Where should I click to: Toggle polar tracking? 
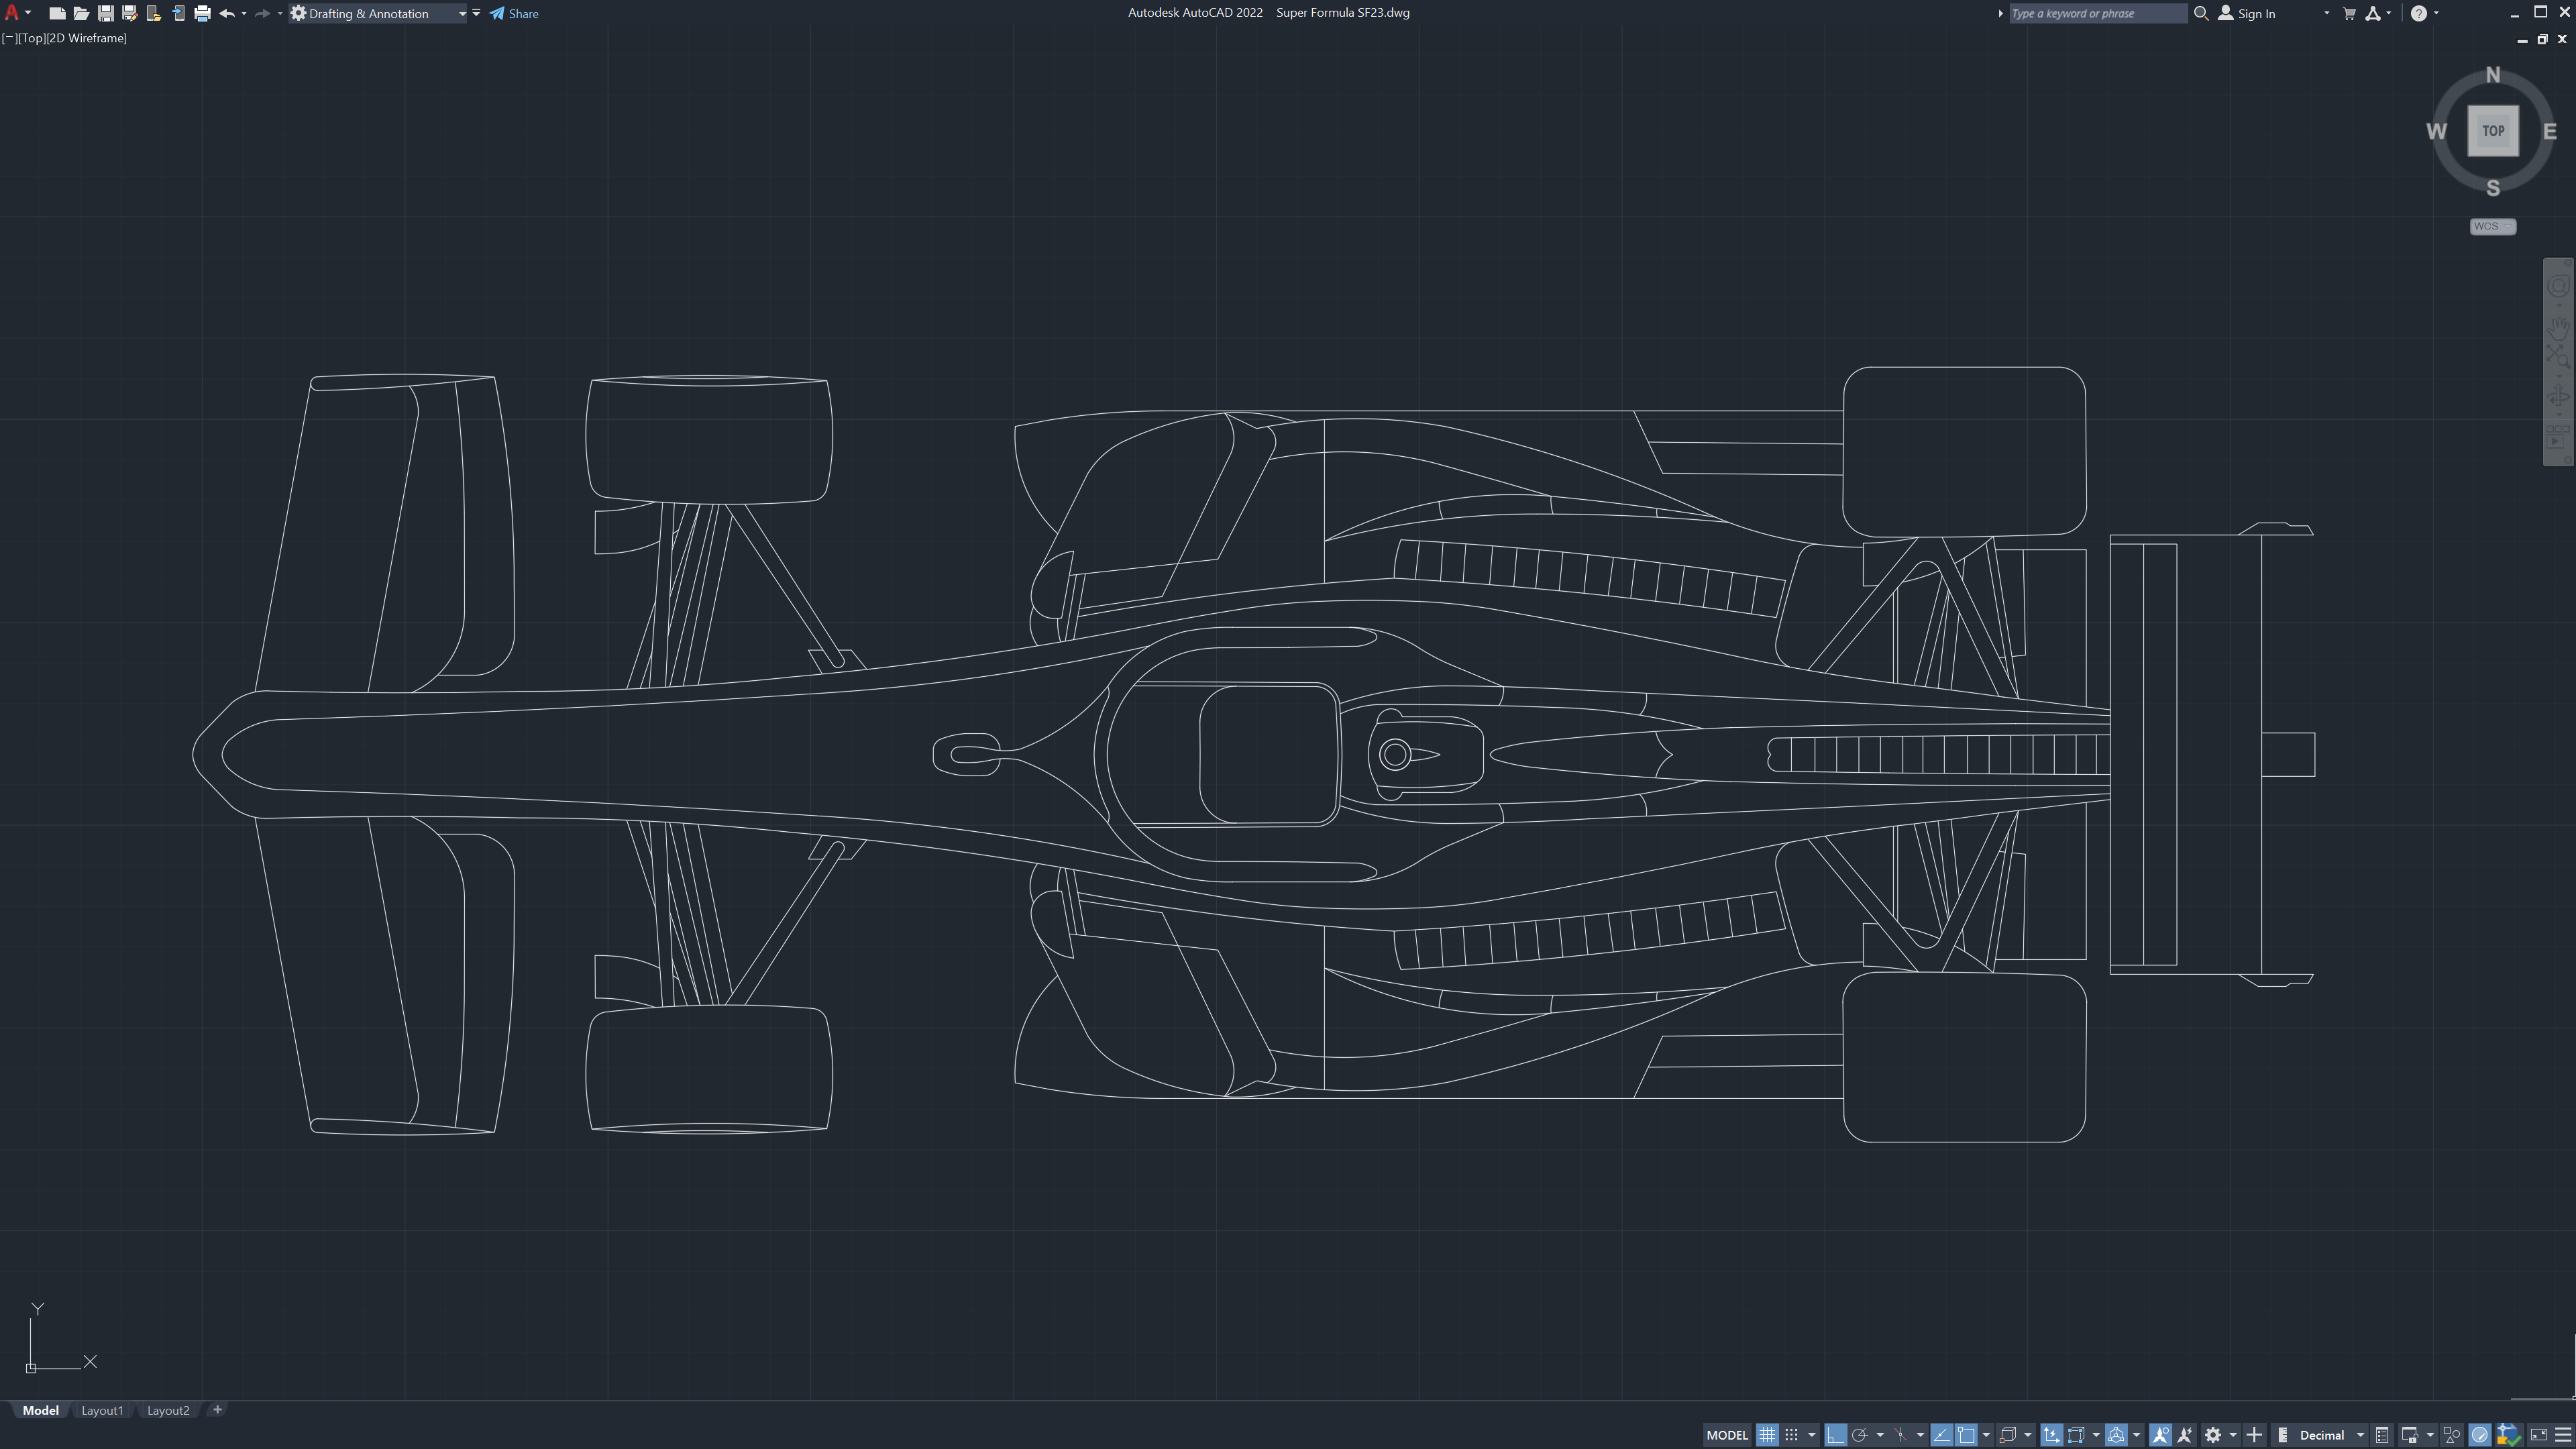[x=1860, y=1435]
